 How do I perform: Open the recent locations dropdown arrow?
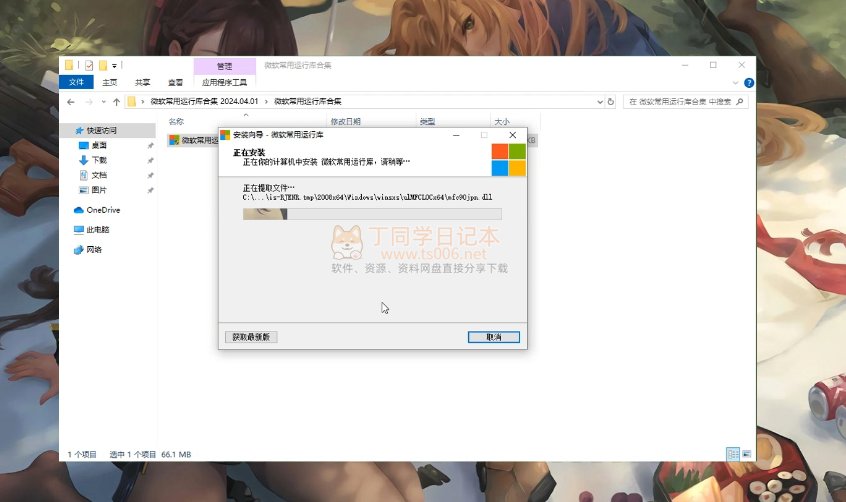point(104,101)
